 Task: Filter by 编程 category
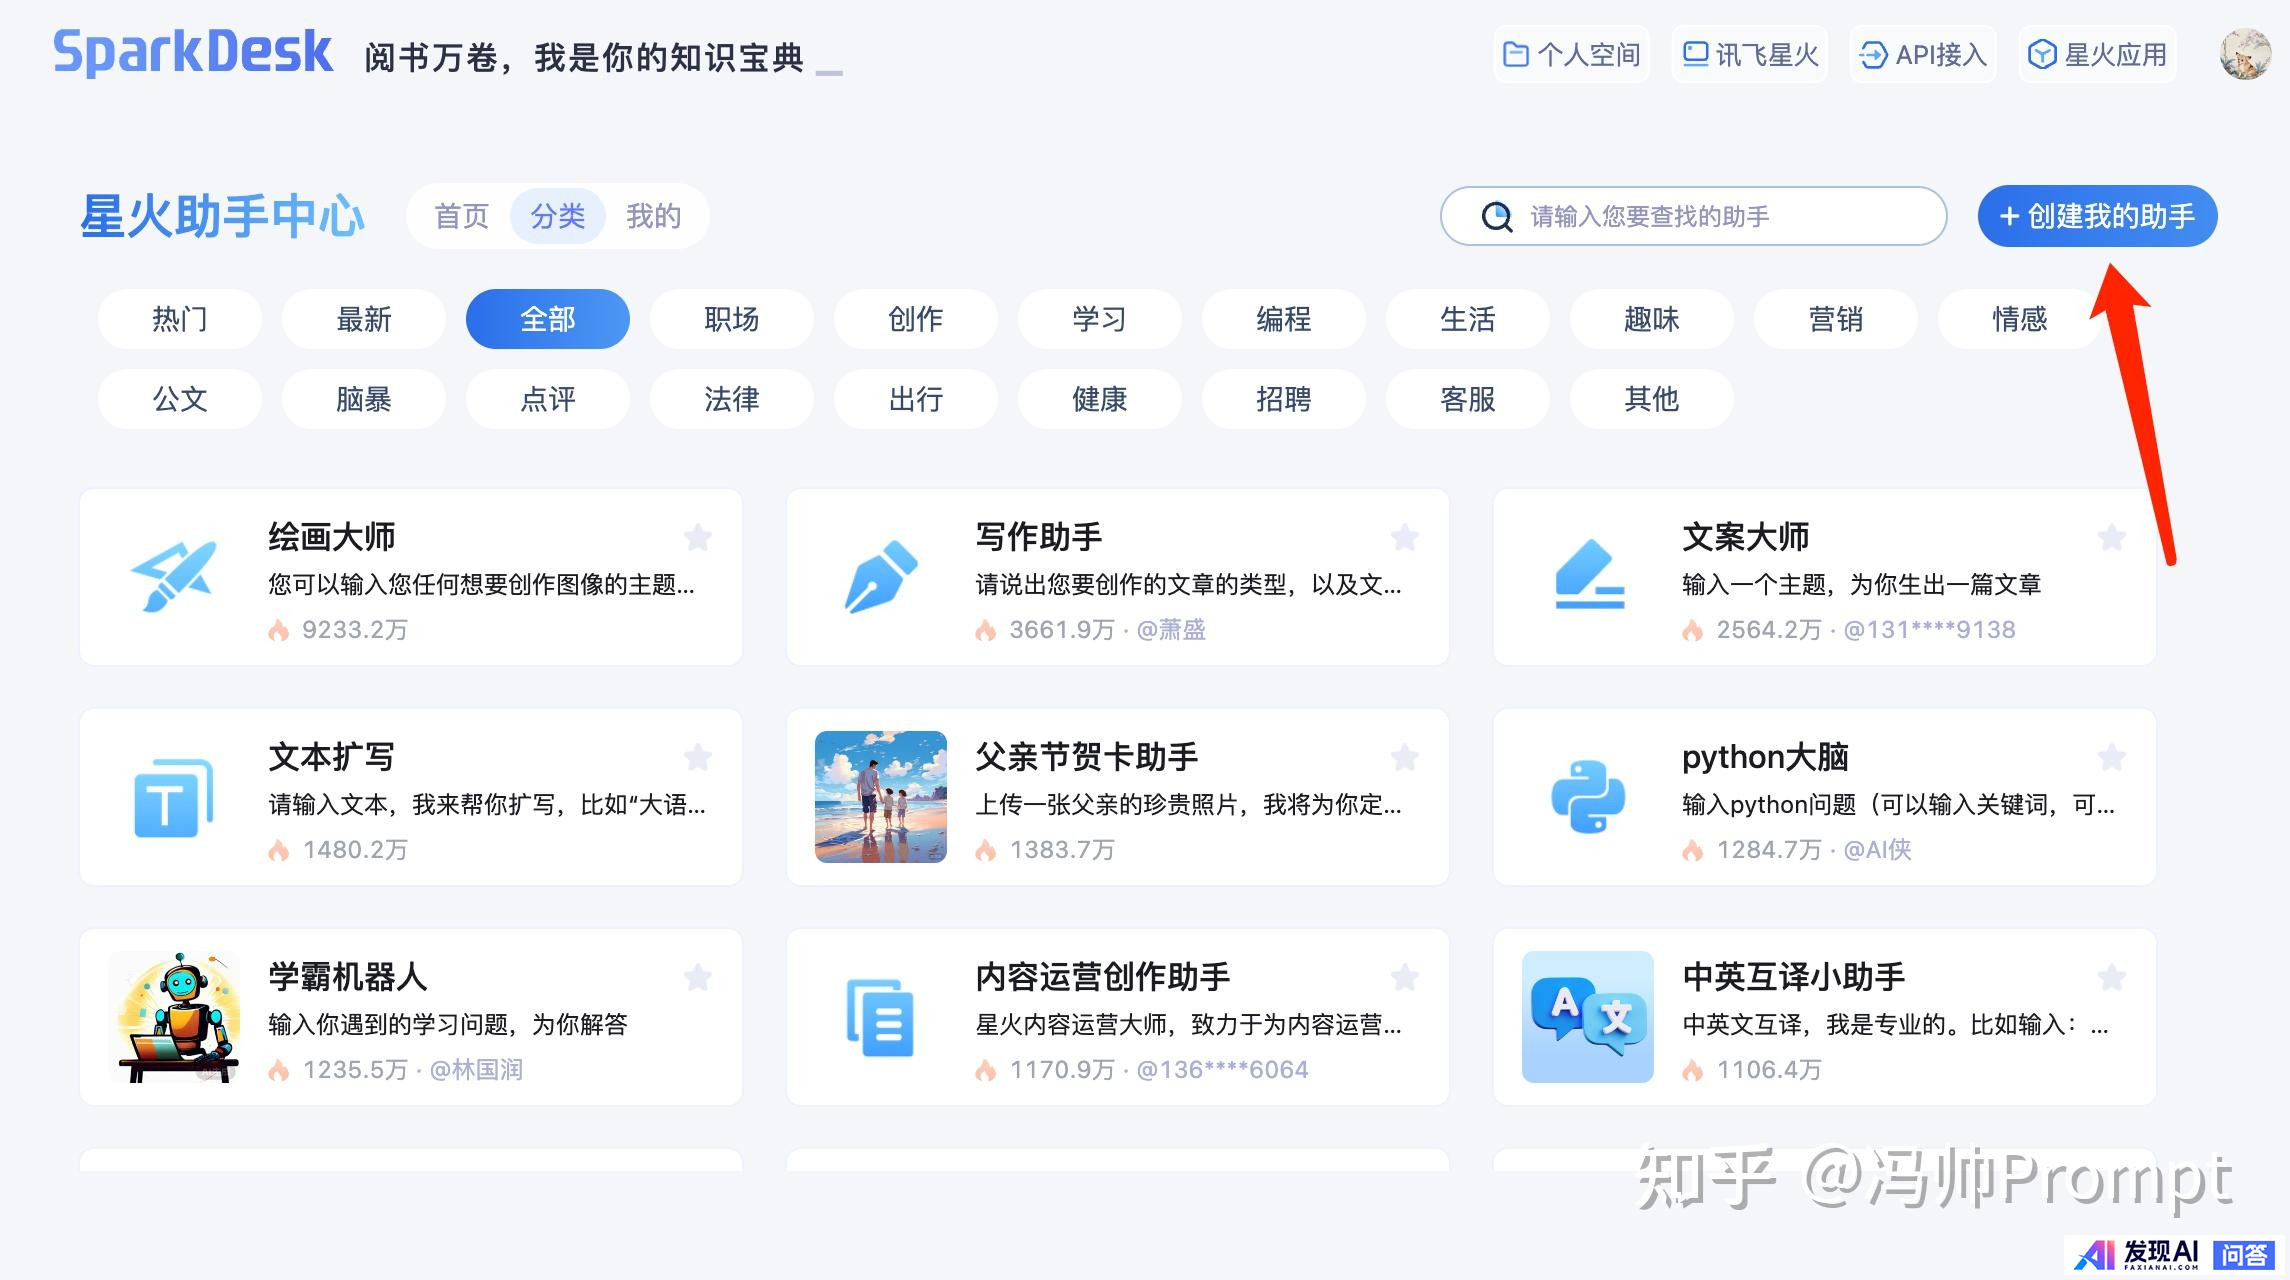pyautogui.click(x=1284, y=319)
